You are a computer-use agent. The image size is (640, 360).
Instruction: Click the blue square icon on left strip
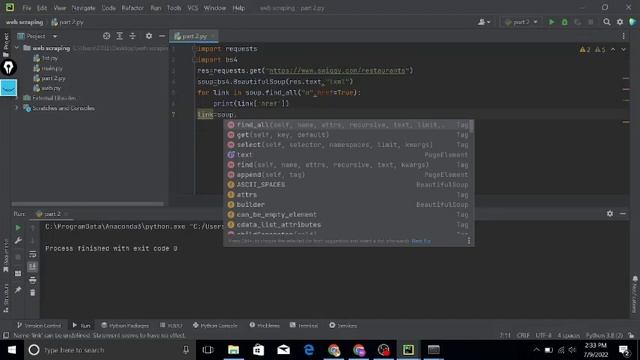[8, 88]
